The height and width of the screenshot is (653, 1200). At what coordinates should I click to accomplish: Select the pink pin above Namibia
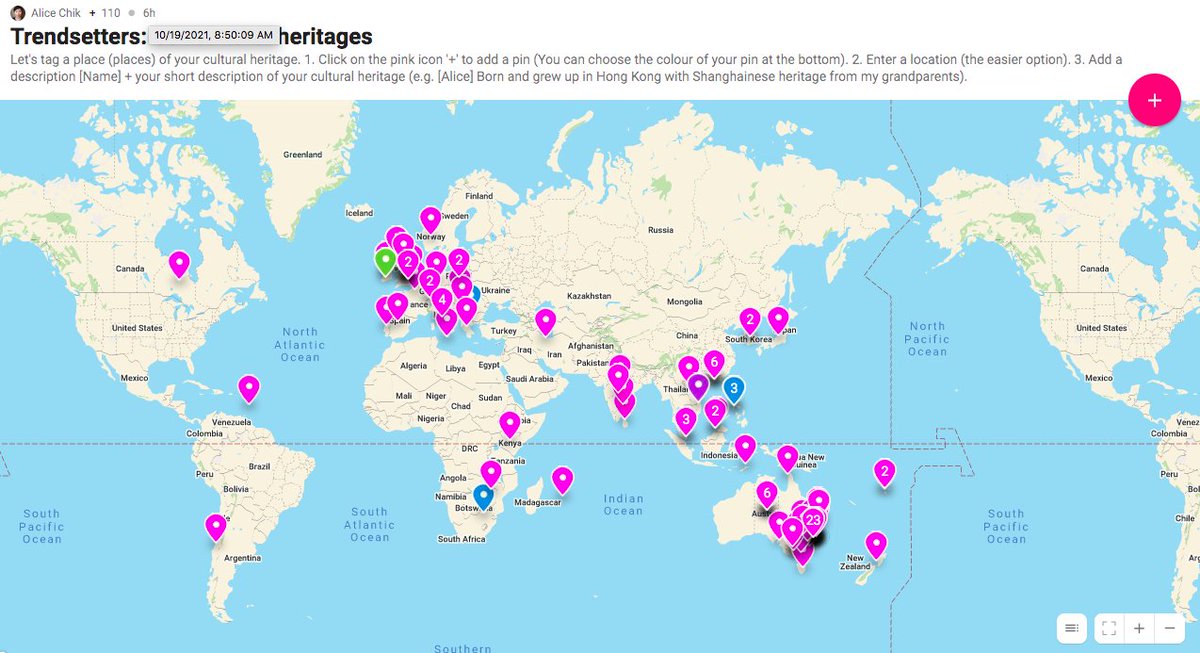(491, 472)
